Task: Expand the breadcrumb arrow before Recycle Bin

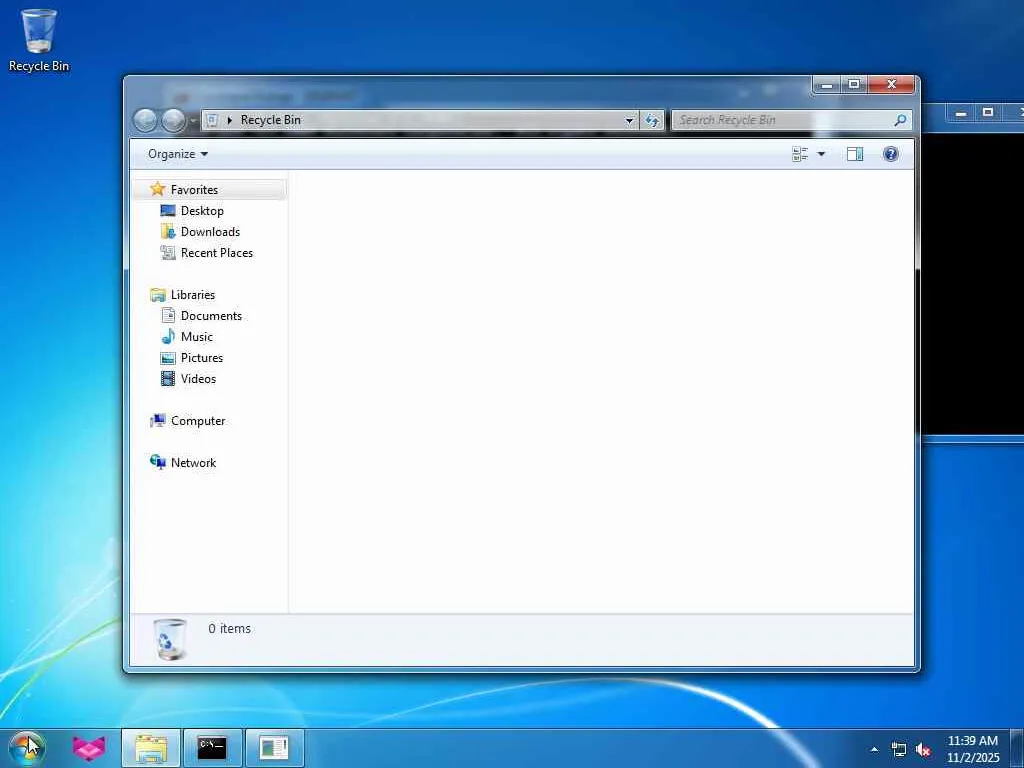Action: (229, 120)
